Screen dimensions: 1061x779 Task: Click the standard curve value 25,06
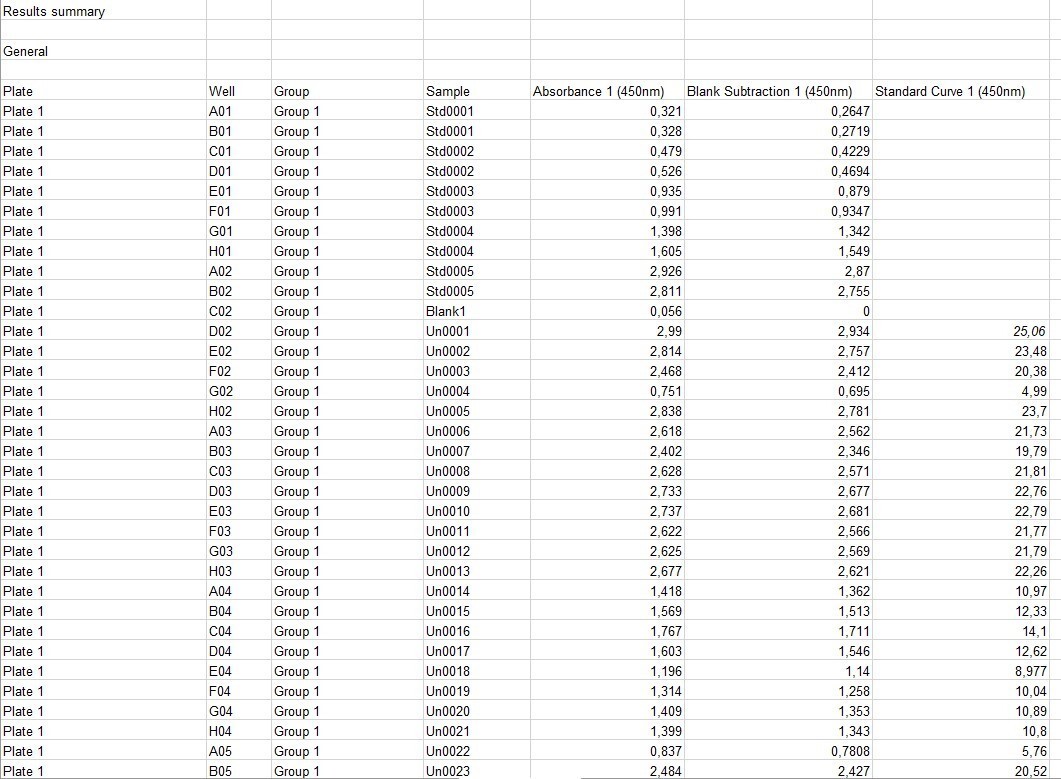pyautogui.click(x=966, y=331)
